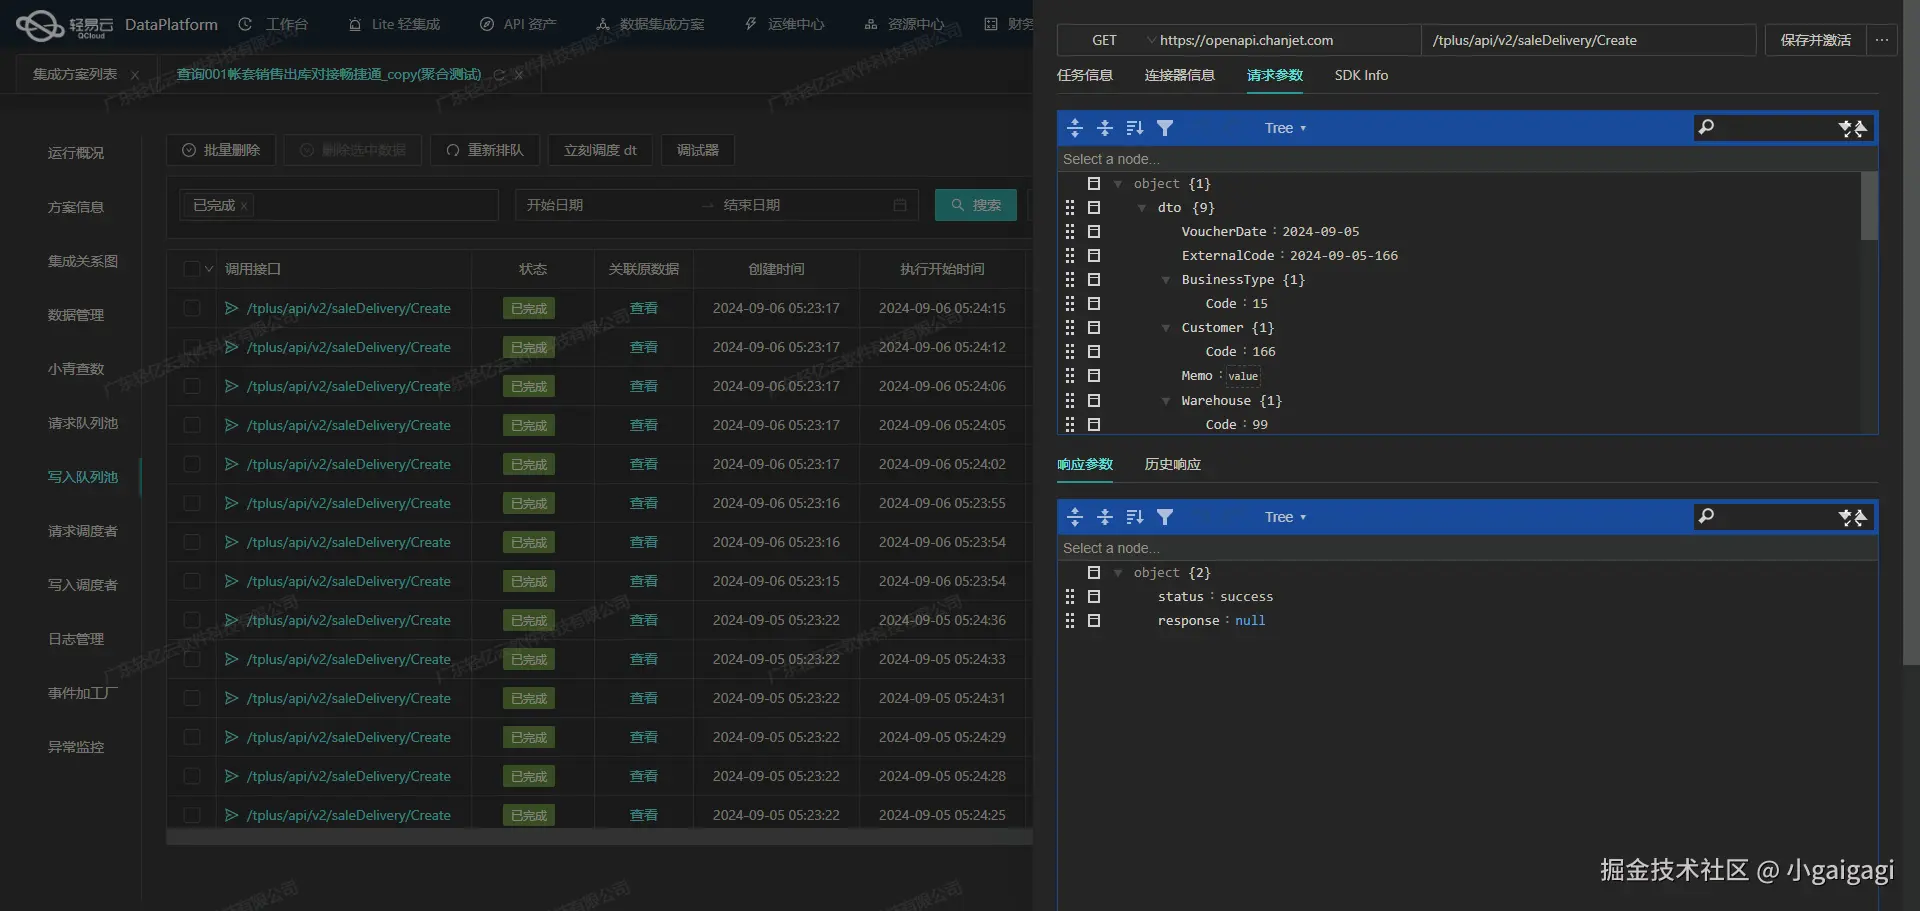Toggle the select-all checkbox in table header
This screenshot has width=1920, height=911.
(x=192, y=269)
